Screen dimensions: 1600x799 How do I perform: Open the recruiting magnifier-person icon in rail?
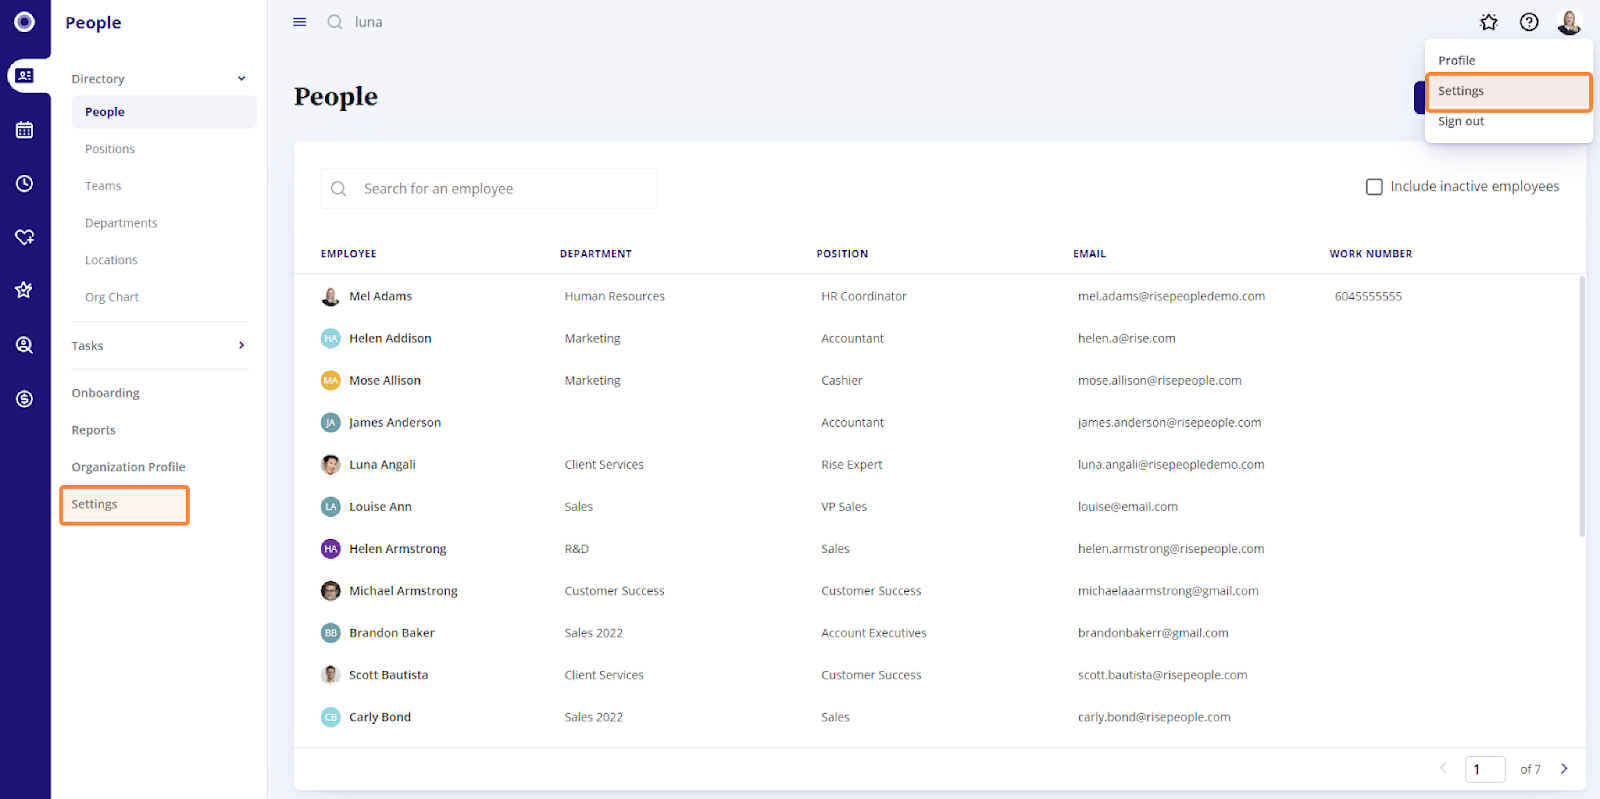pos(25,345)
